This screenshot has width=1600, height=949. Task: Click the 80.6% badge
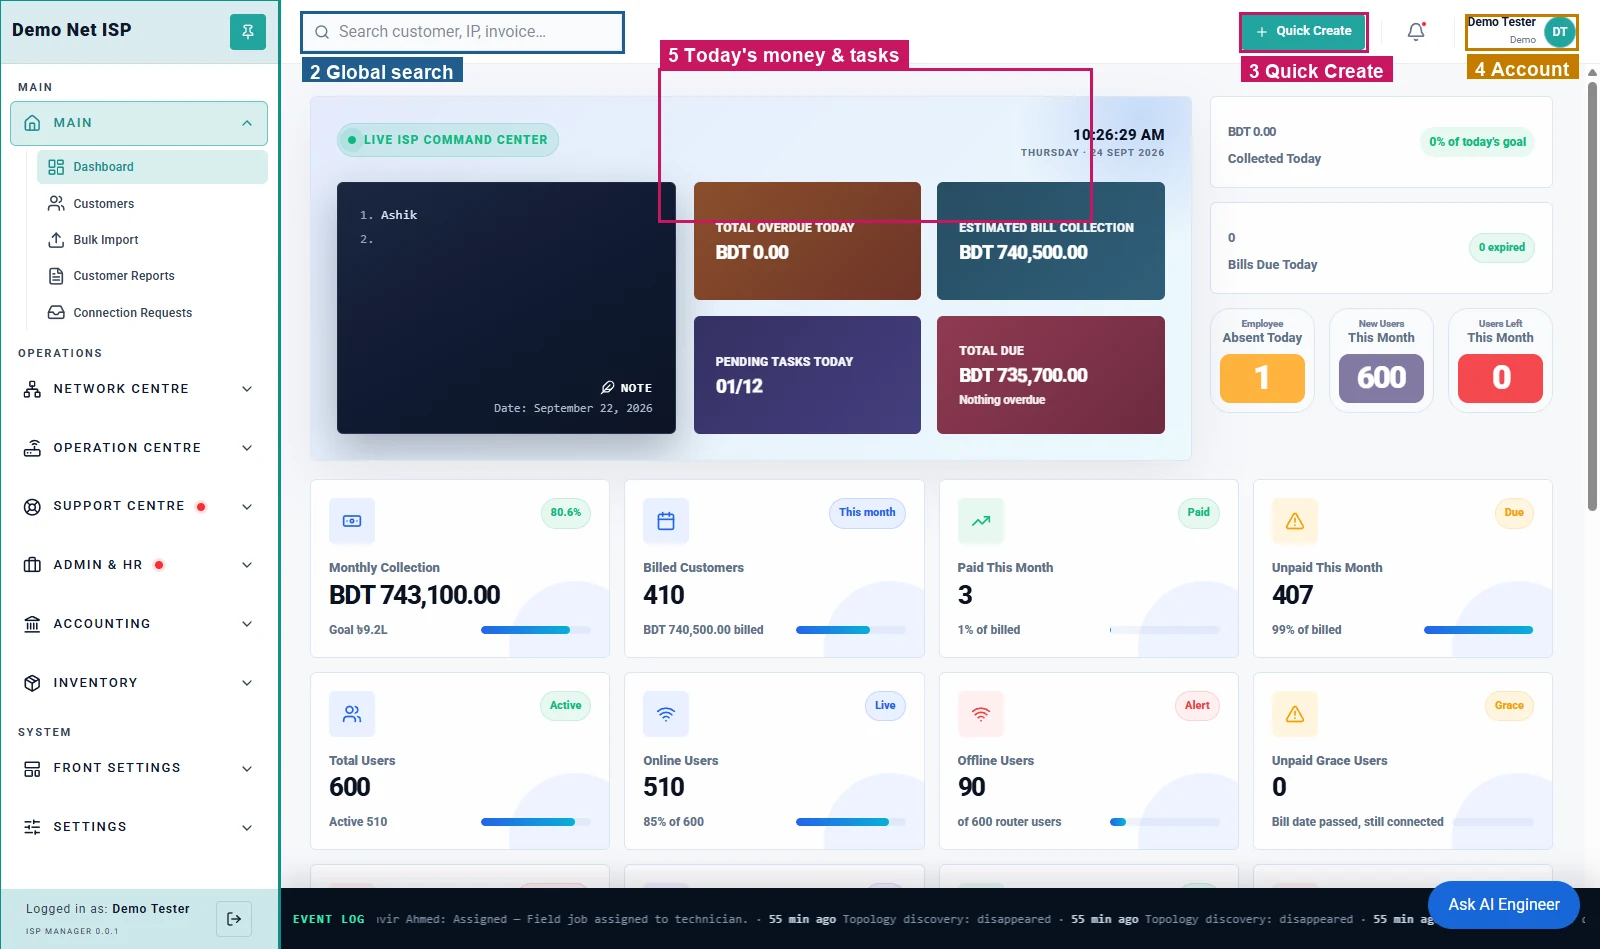click(x=566, y=513)
